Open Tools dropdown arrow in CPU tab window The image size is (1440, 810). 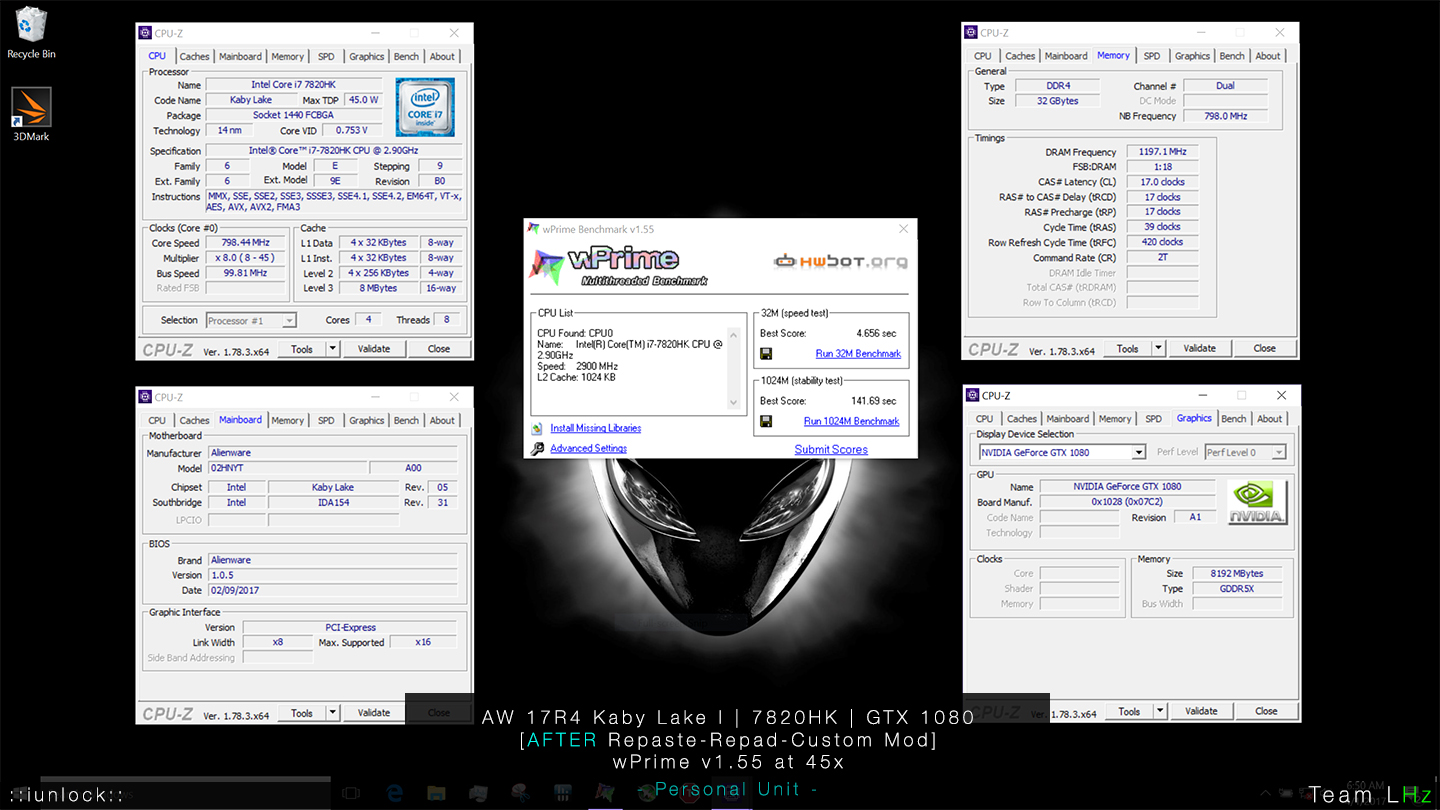pos(333,349)
